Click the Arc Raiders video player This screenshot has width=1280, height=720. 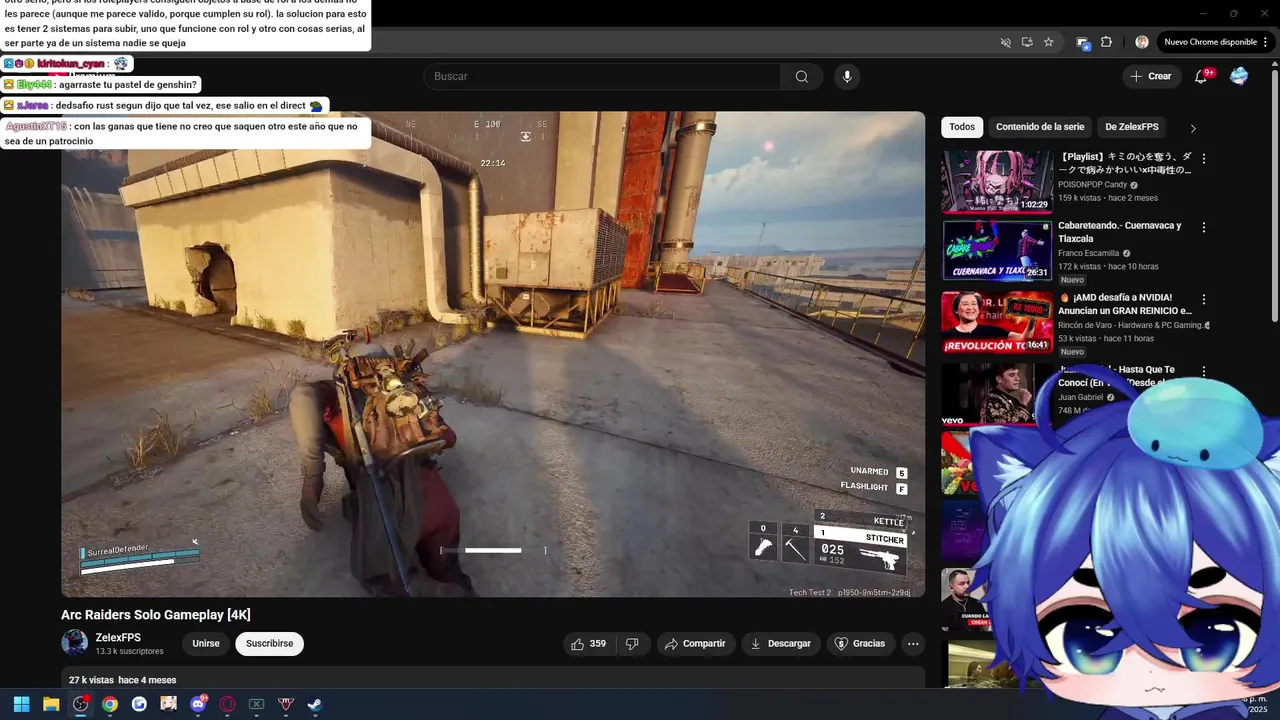pos(493,354)
